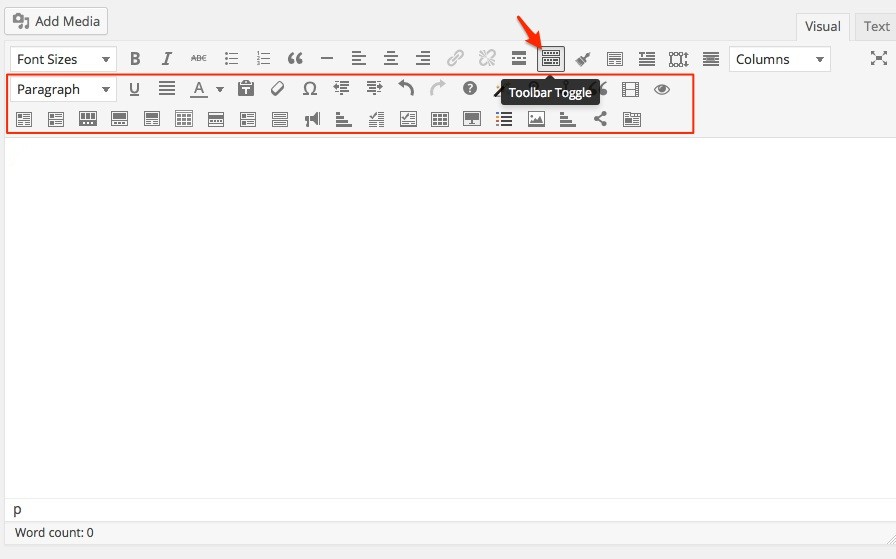Click inside the editor content area
The height and width of the screenshot is (559, 896).
448,310
